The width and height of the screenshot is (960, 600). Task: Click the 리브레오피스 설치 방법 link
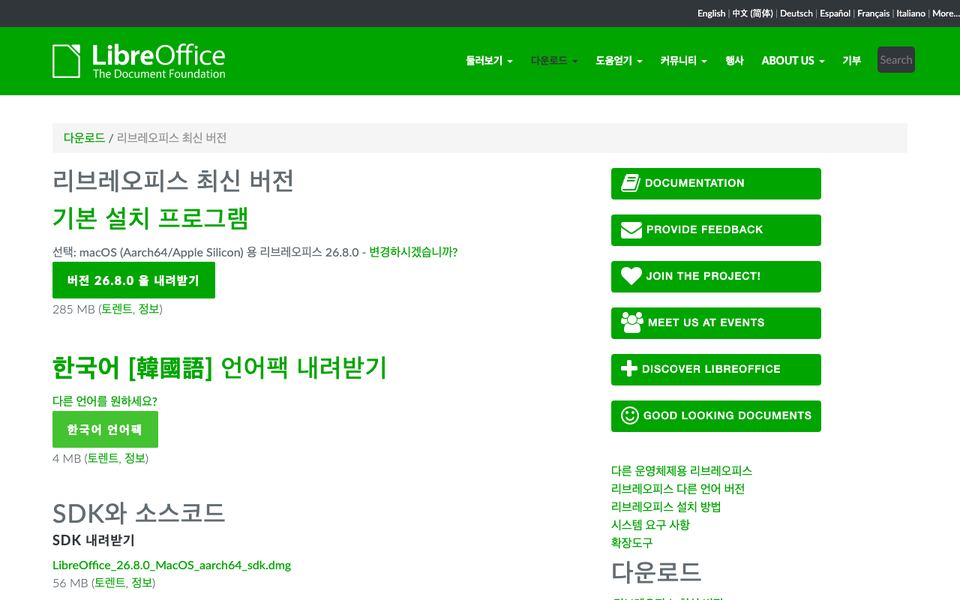(x=666, y=507)
